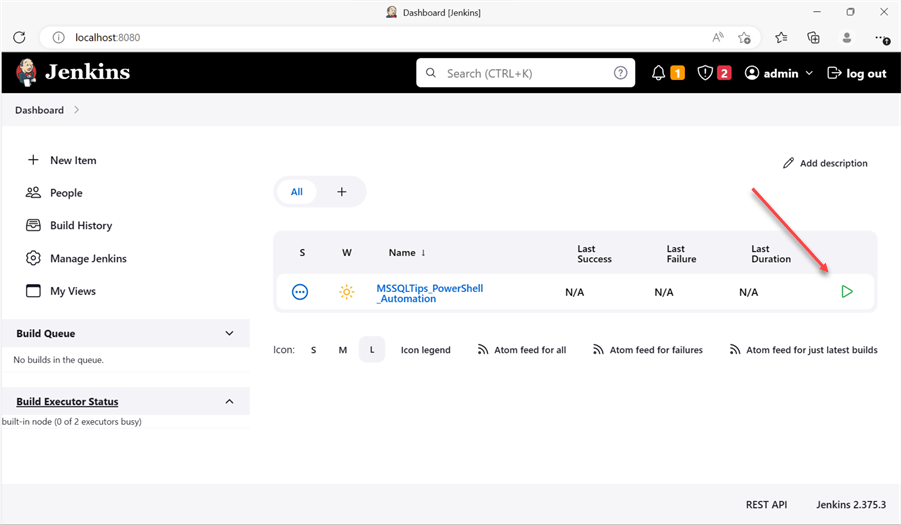The width and height of the screenshot is (901, 525).
Task: Open the Icon legend link
Action: point(425,350)
